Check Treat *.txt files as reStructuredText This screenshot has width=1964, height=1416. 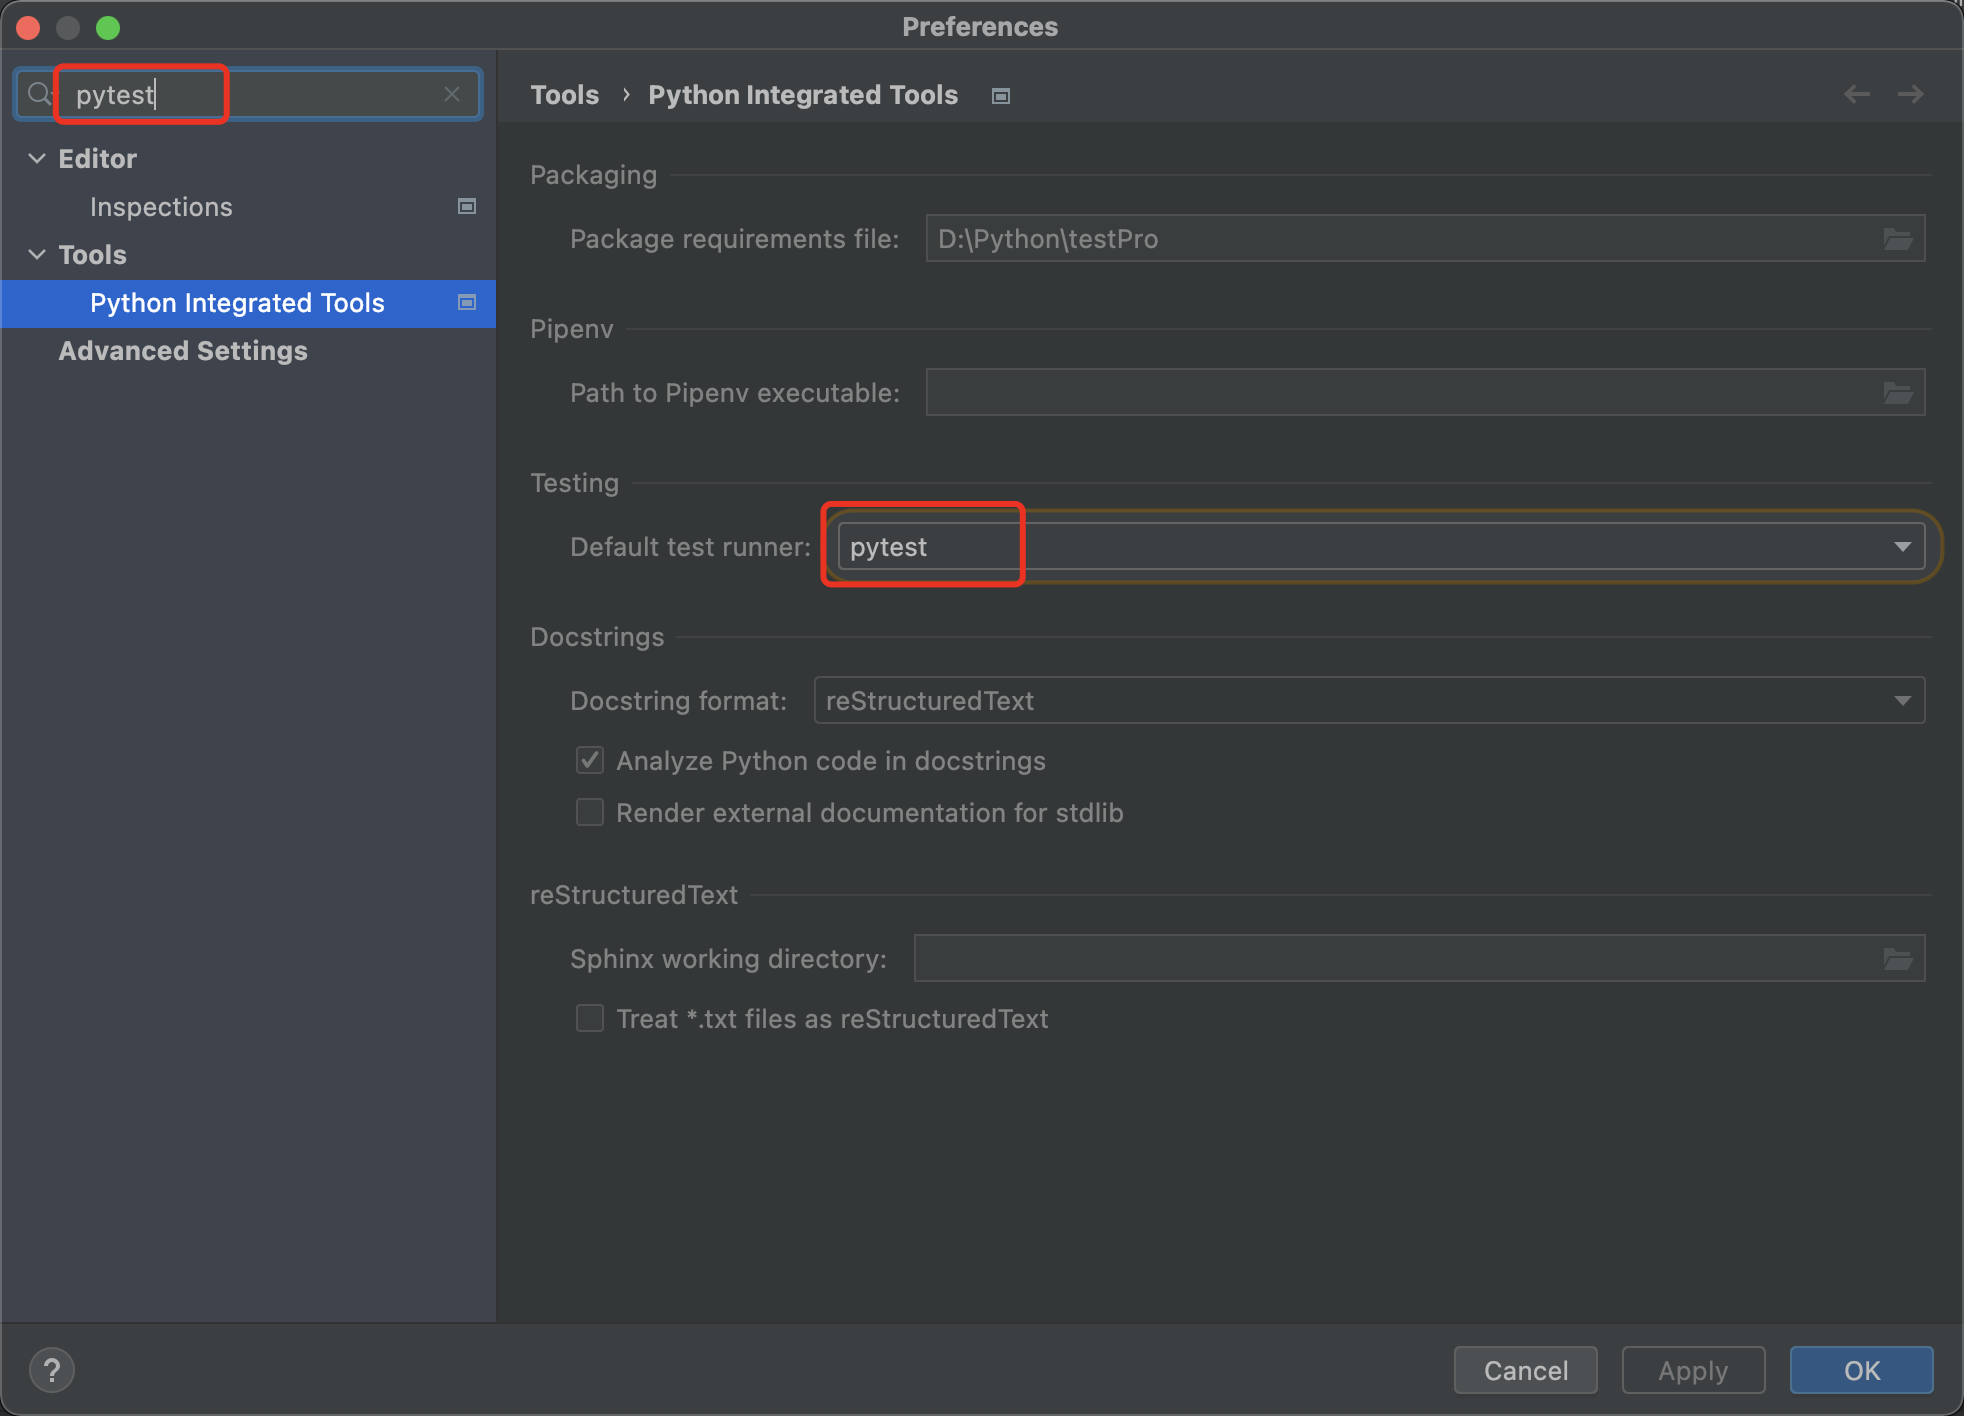pyautogui.click(x=590, y=1019)
